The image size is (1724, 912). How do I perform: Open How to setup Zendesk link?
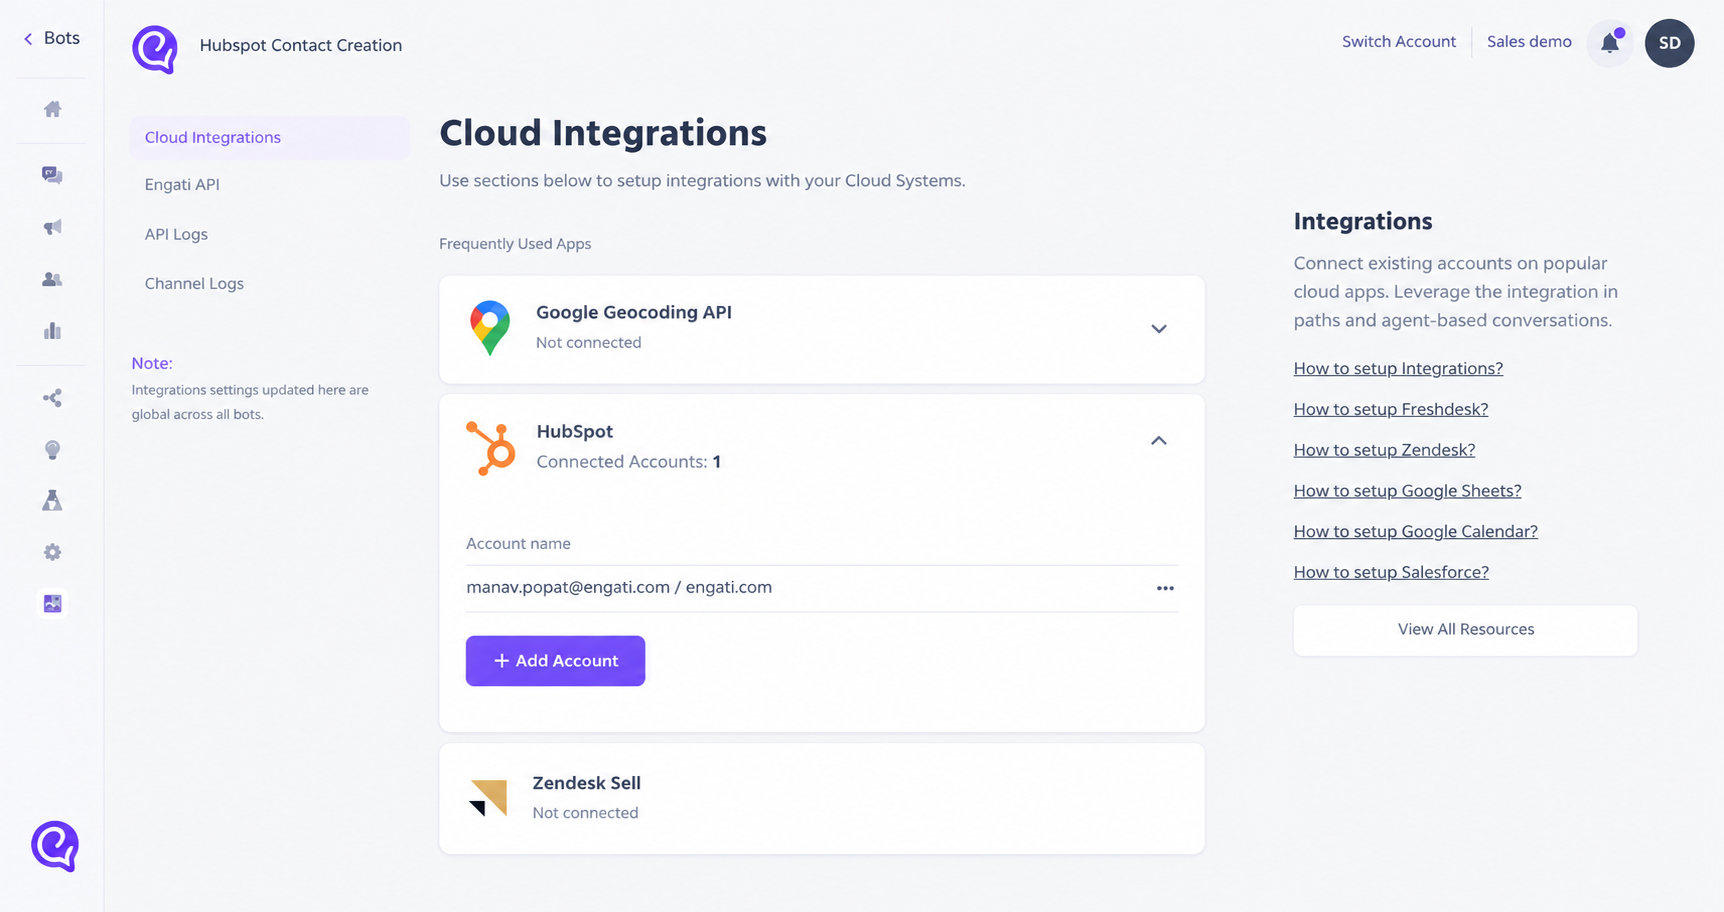coord(1384,450)
